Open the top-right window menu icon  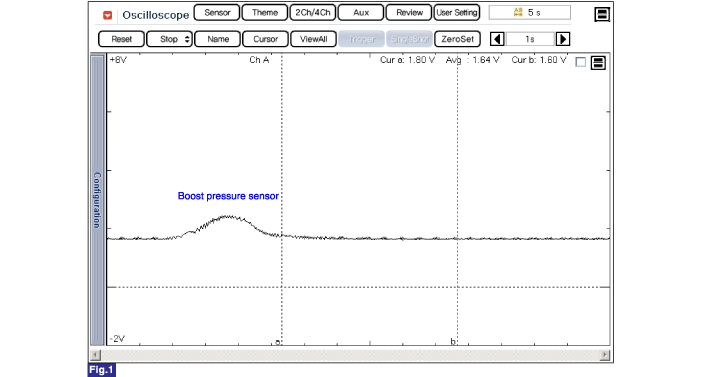(x=602, y=14)
